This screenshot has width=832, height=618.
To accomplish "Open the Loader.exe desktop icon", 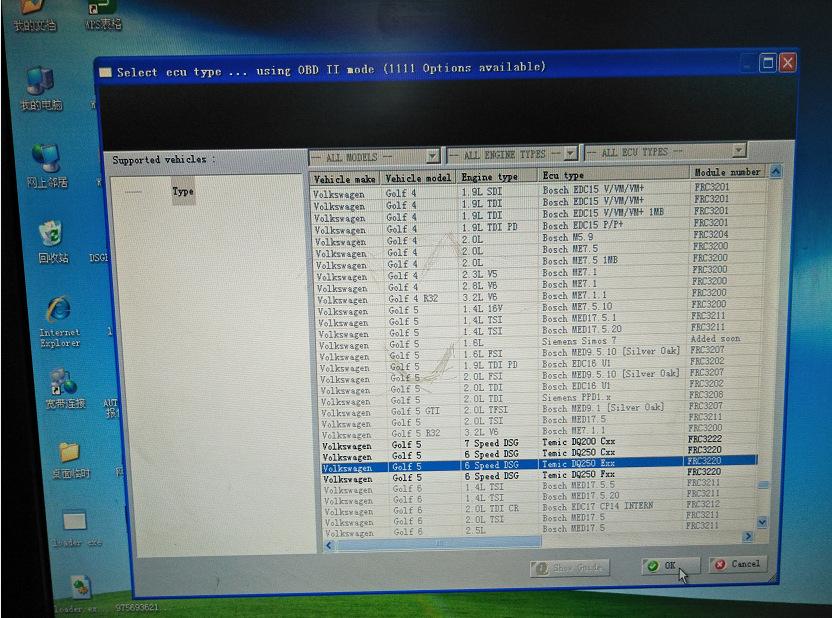I will coord(79,588).
